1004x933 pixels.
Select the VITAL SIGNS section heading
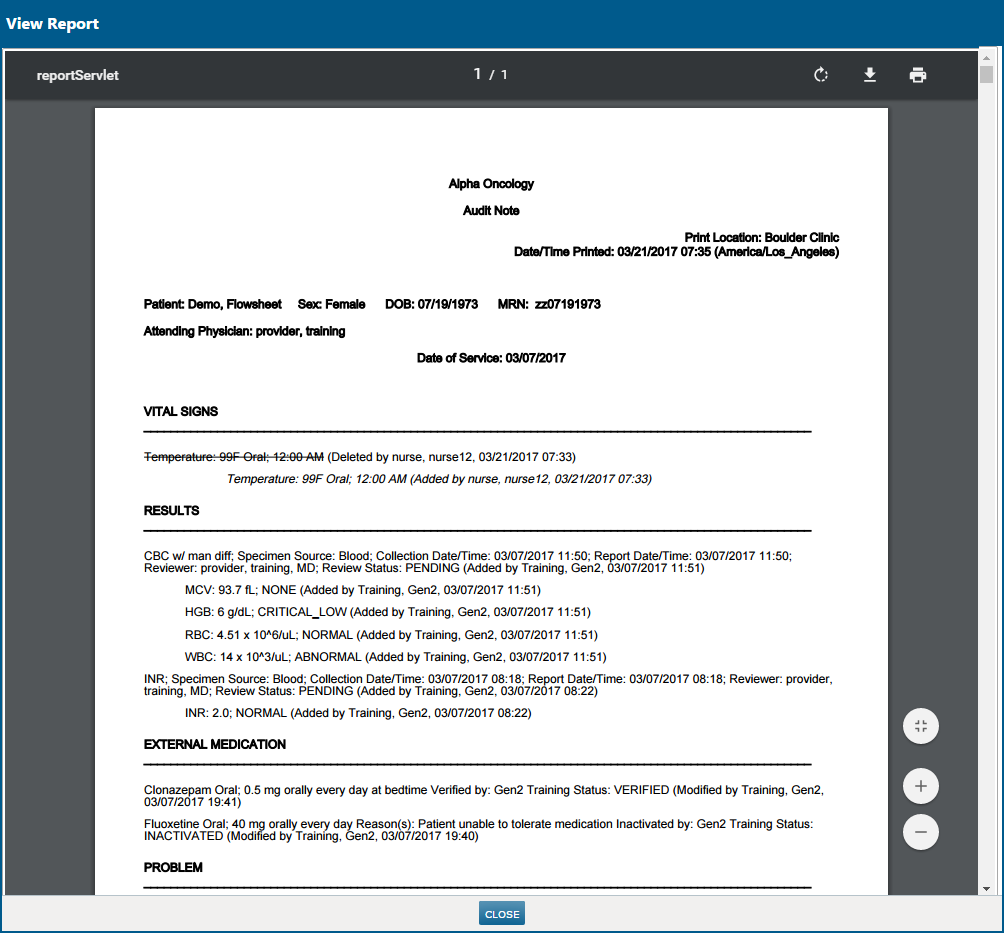pos(178,411)
